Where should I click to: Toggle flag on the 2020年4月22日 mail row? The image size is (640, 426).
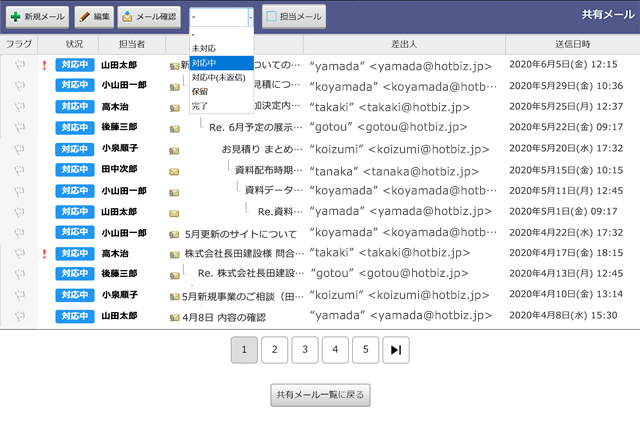(20, 233)
